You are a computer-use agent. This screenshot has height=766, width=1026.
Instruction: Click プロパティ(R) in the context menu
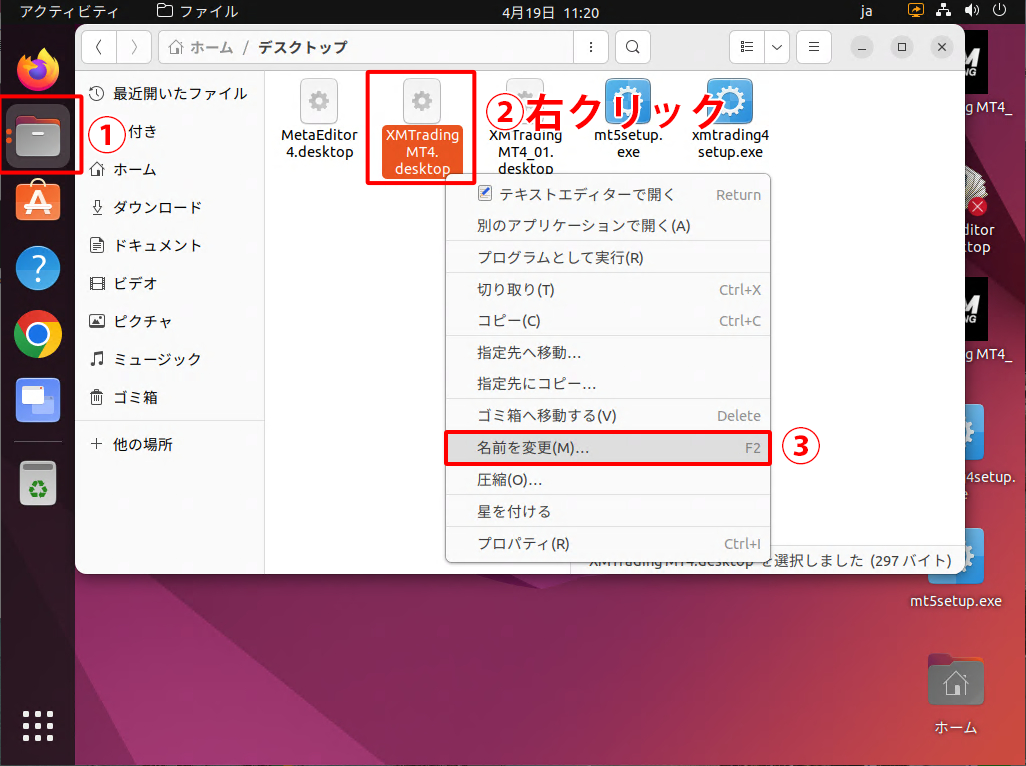click(x=523, y=544)
